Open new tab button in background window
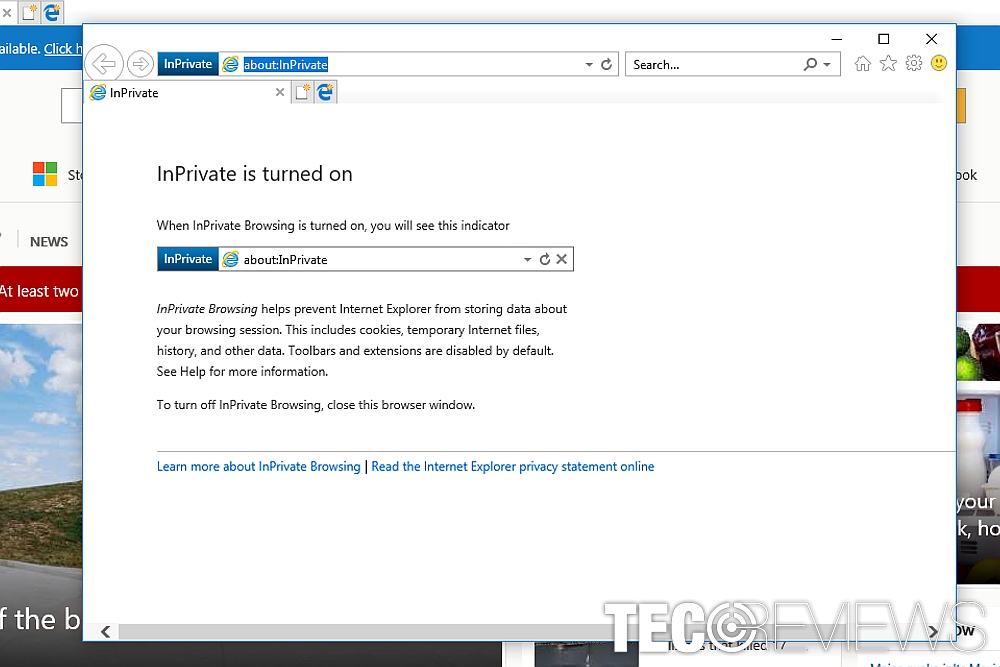Image resolution: width=1000 pixels, height=667 pixels. click(x=29, y=13)
